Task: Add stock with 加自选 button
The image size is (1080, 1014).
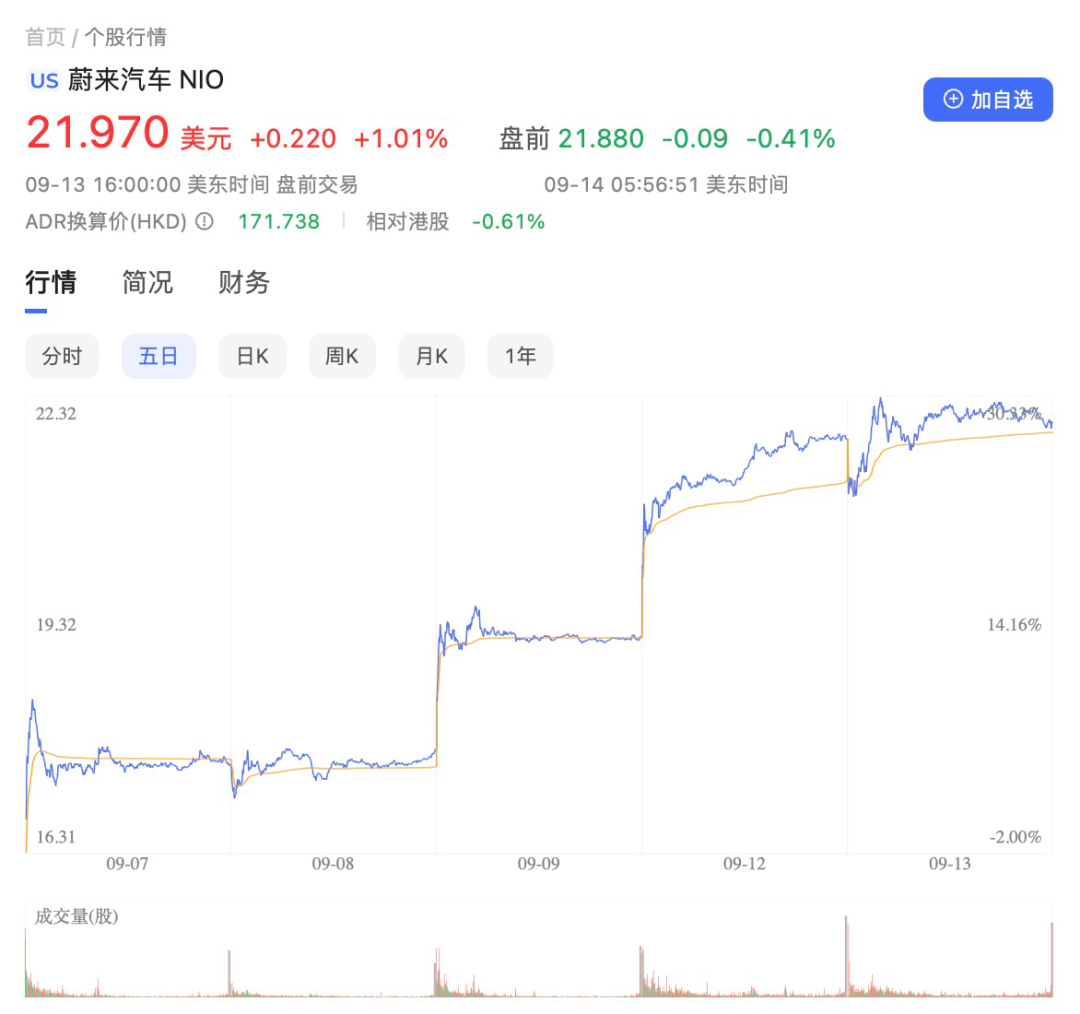Action: pyautogui.click(x=988, y=99)
